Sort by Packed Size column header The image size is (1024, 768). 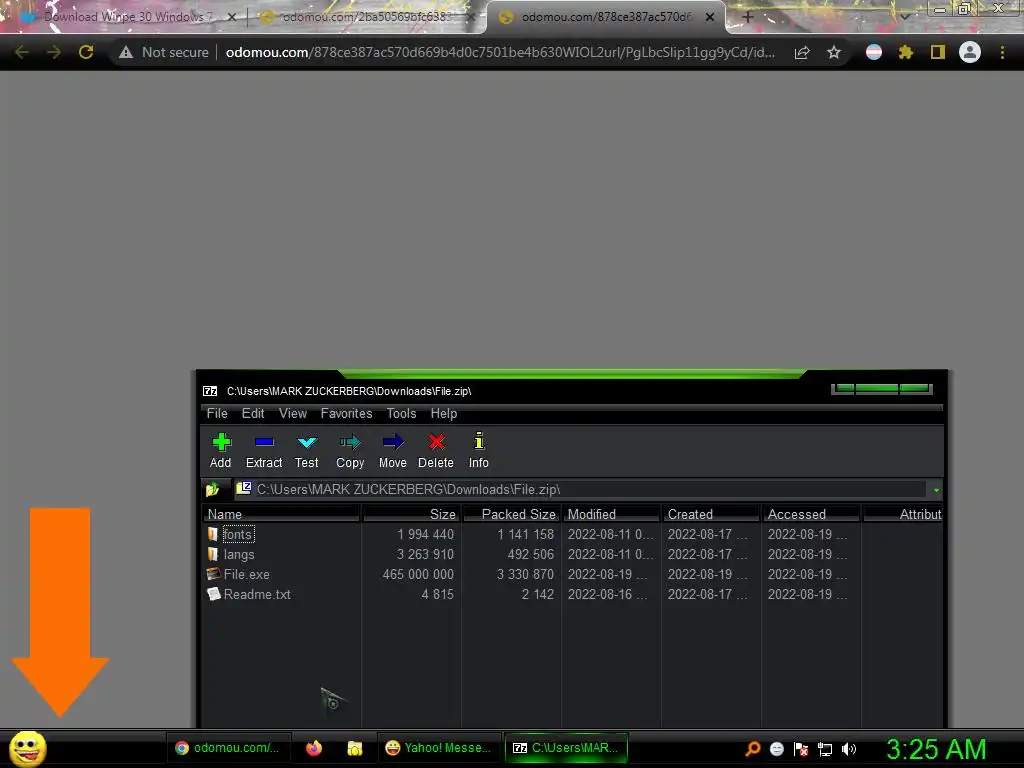point(511,514)
